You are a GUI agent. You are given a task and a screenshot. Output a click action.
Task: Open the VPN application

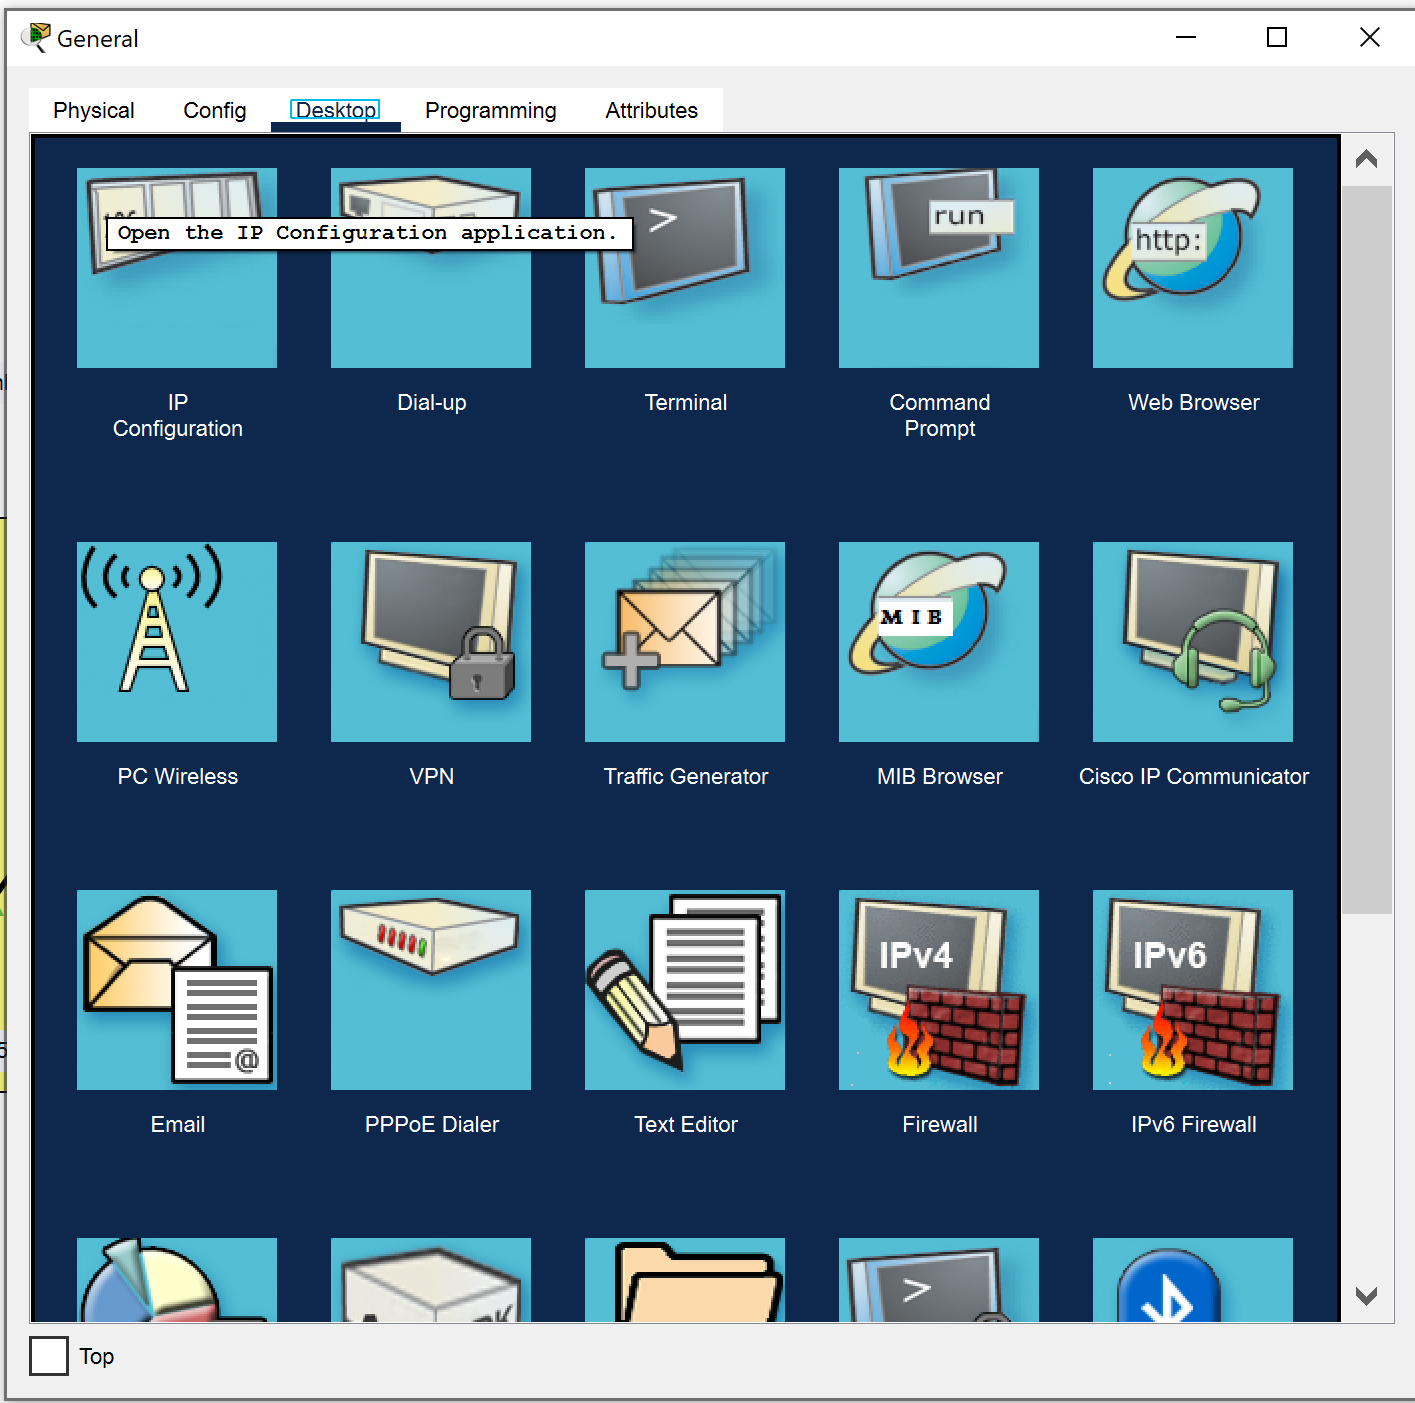(431, 642)
